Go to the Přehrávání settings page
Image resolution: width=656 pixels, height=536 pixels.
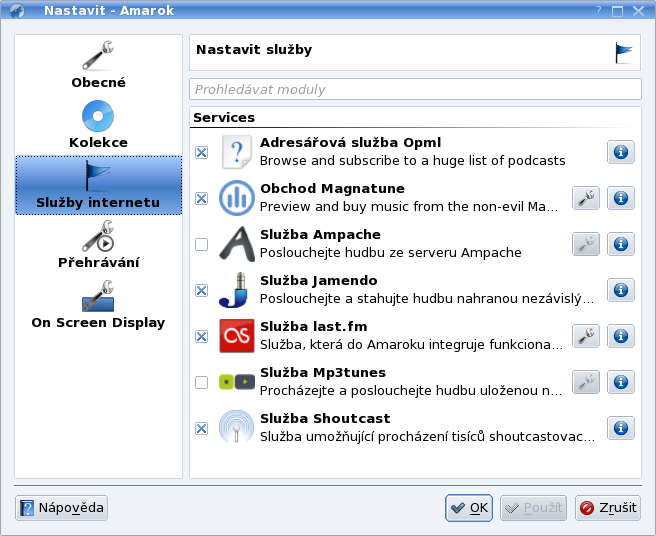point(98,245)
